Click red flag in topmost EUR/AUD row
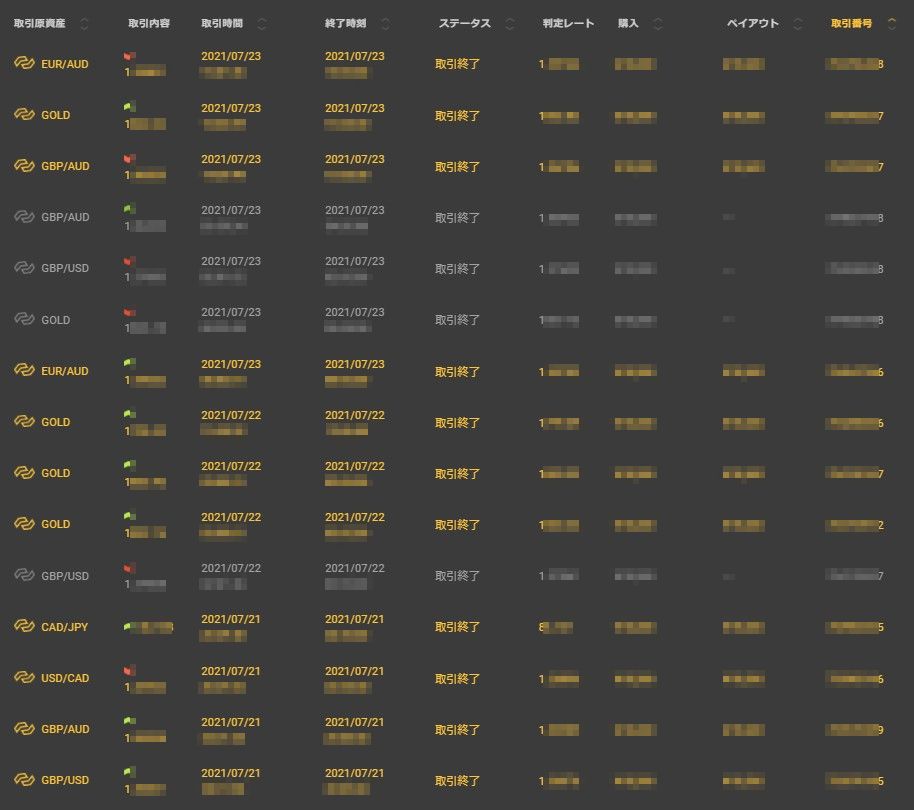The width and height of the screenshot is (914, 810). pos(129,57)
